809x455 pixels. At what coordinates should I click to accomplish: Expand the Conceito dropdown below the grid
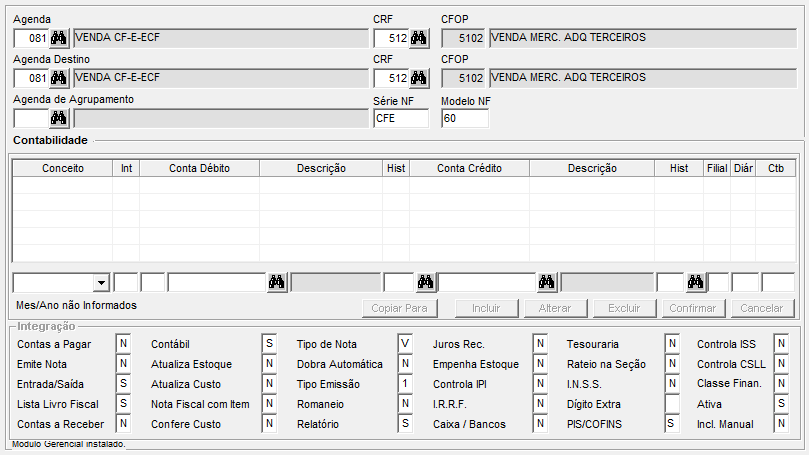100,283
